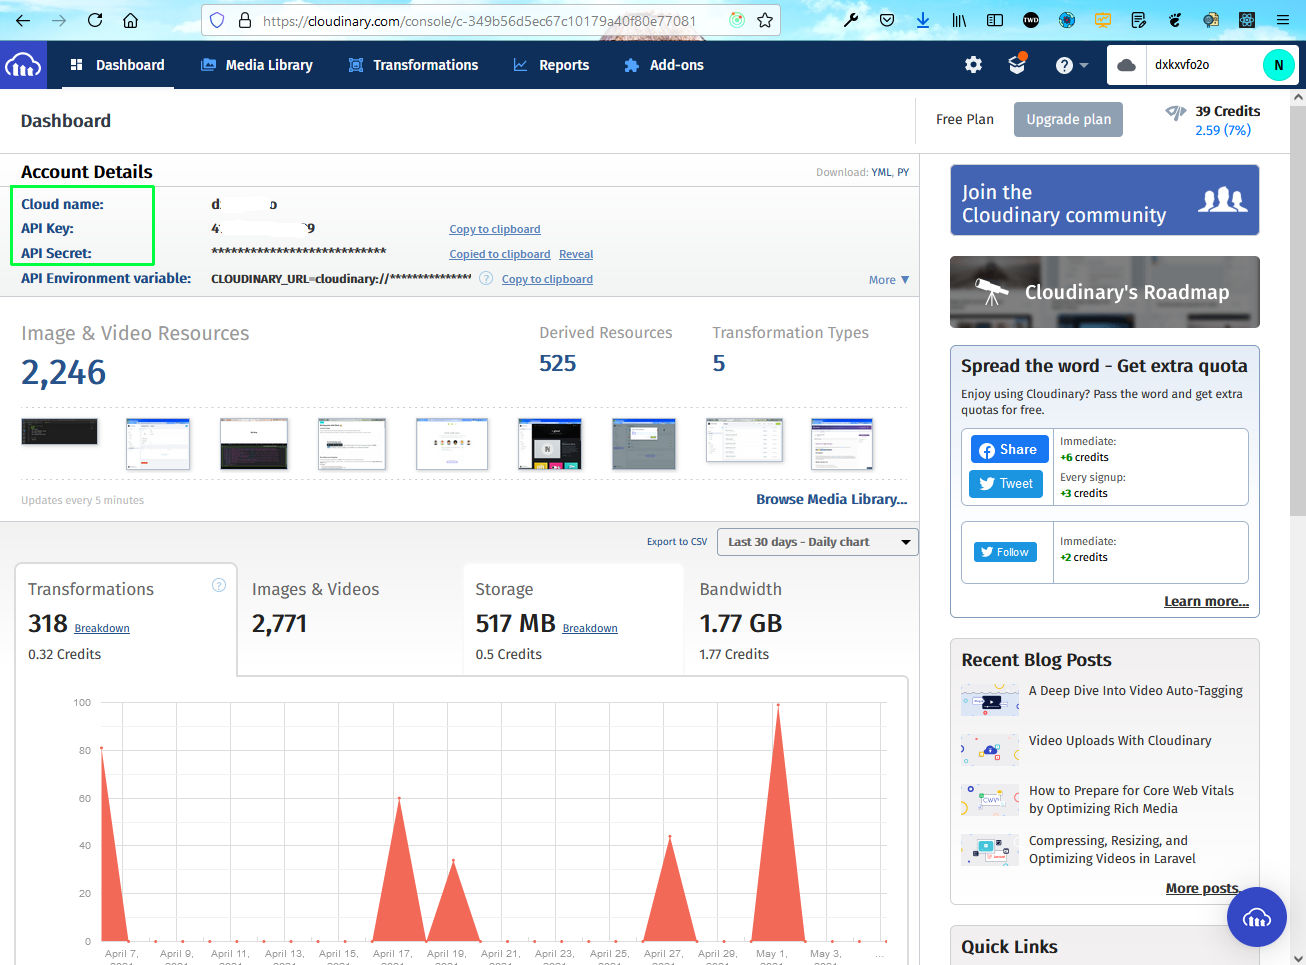The width and height of the screenshot is (1306, 965).
Task: Click the help icon next to environment variable
Action: click(486, 279)
